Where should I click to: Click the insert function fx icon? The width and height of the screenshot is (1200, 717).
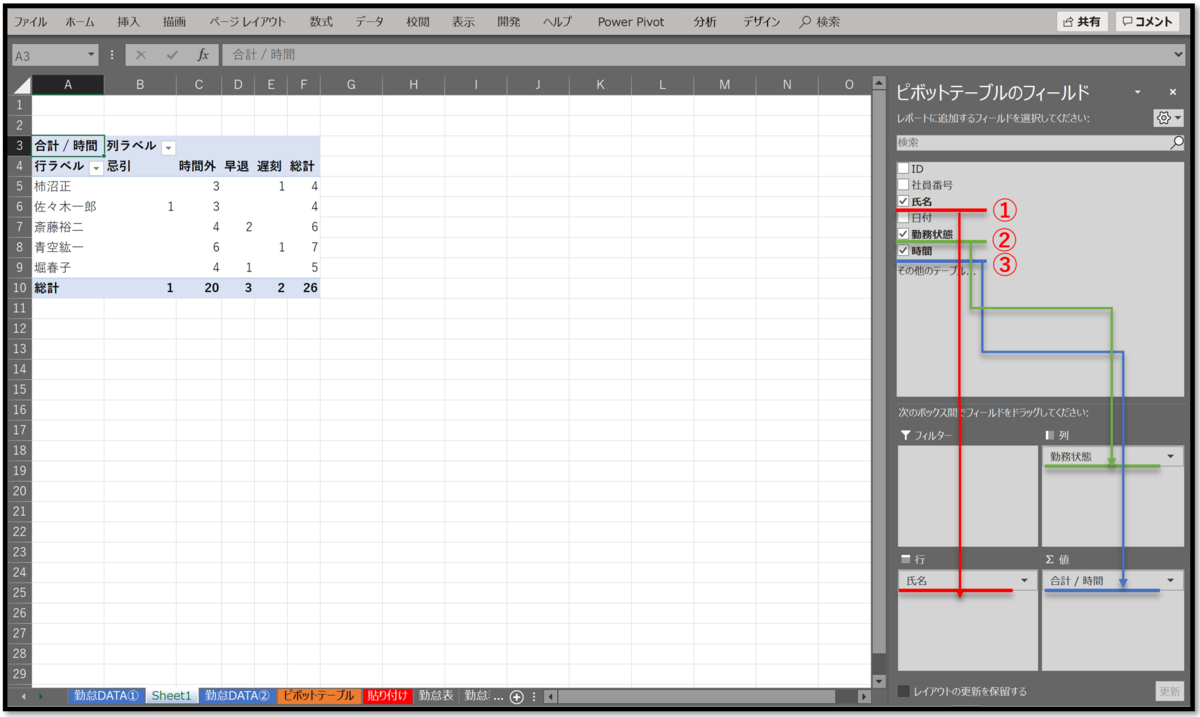[203, 55]
